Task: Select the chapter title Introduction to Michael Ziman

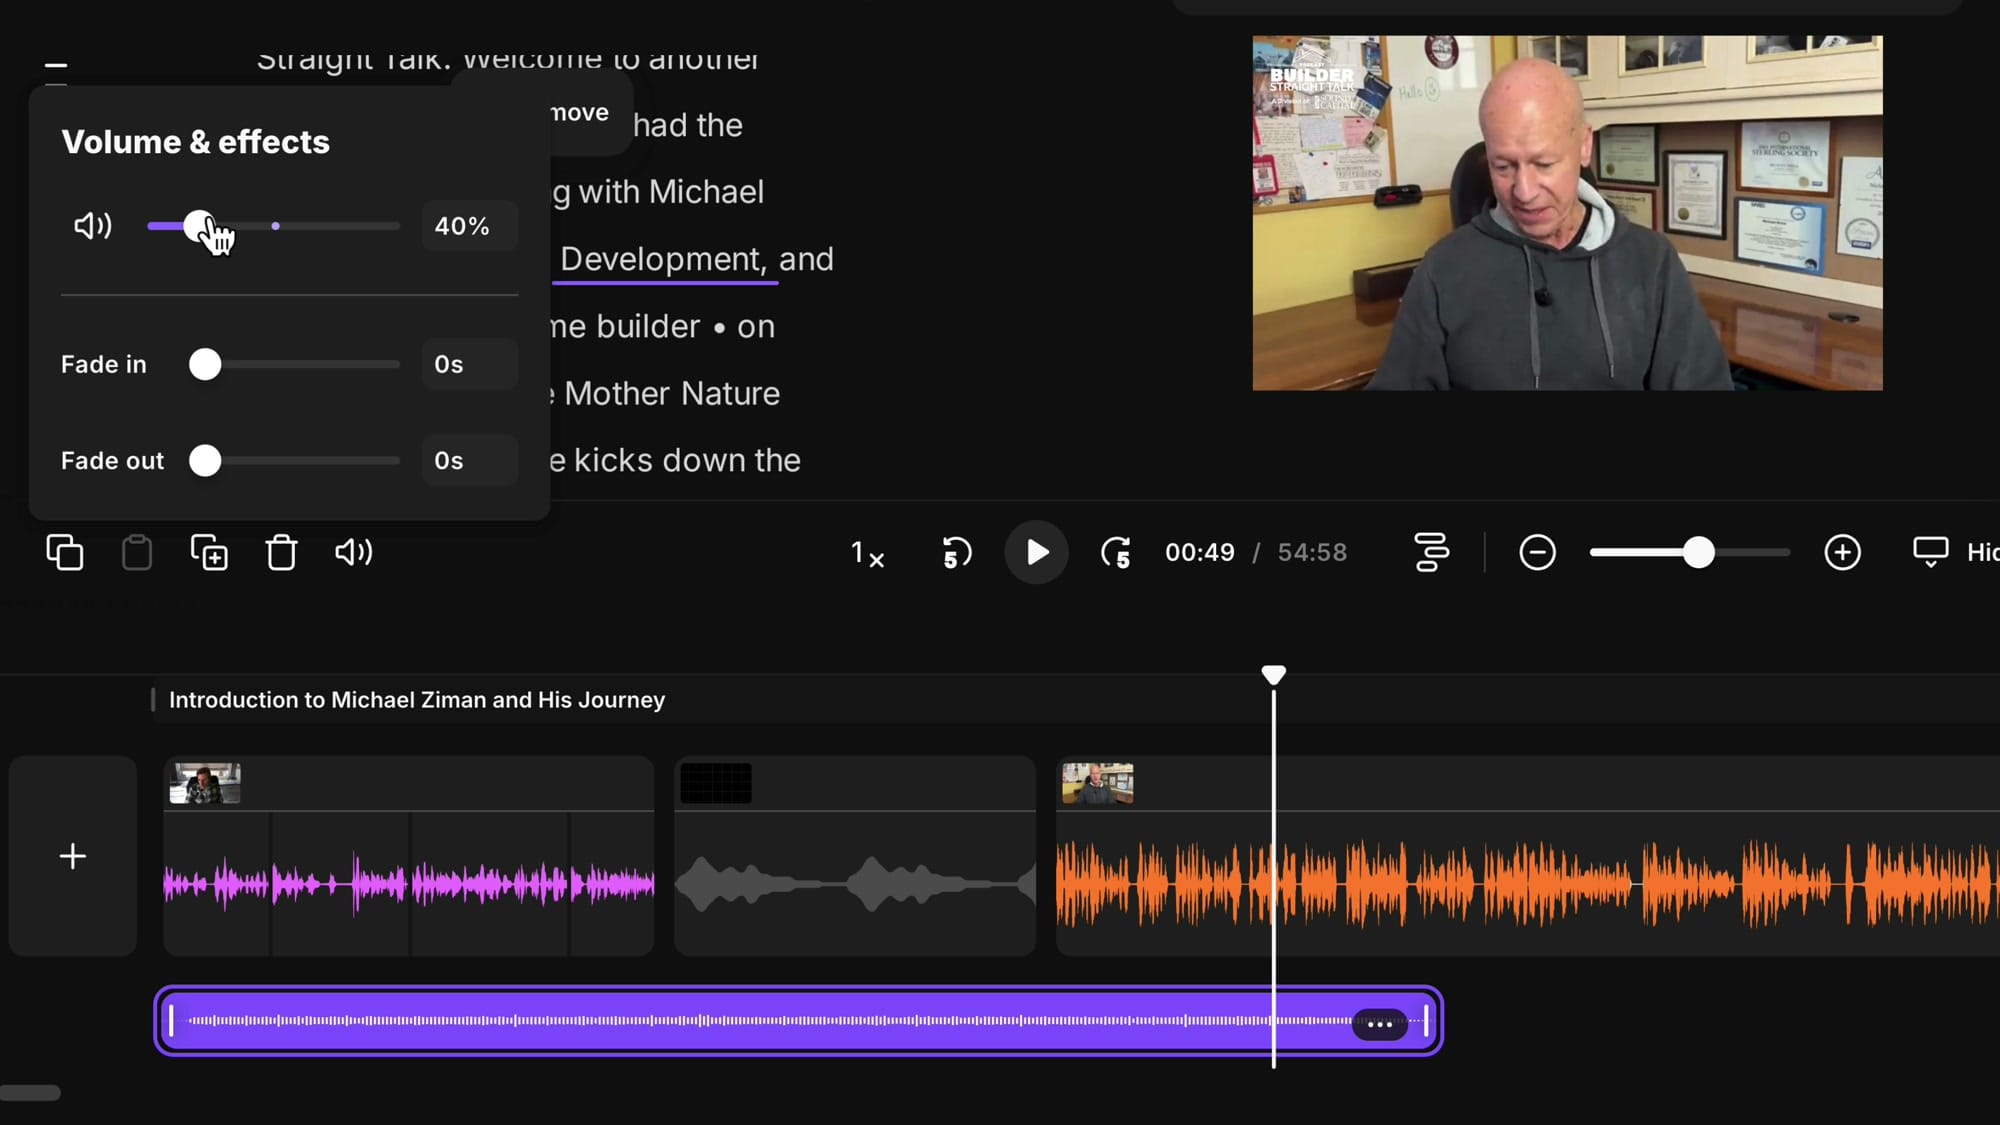Action: coord(417,699)
